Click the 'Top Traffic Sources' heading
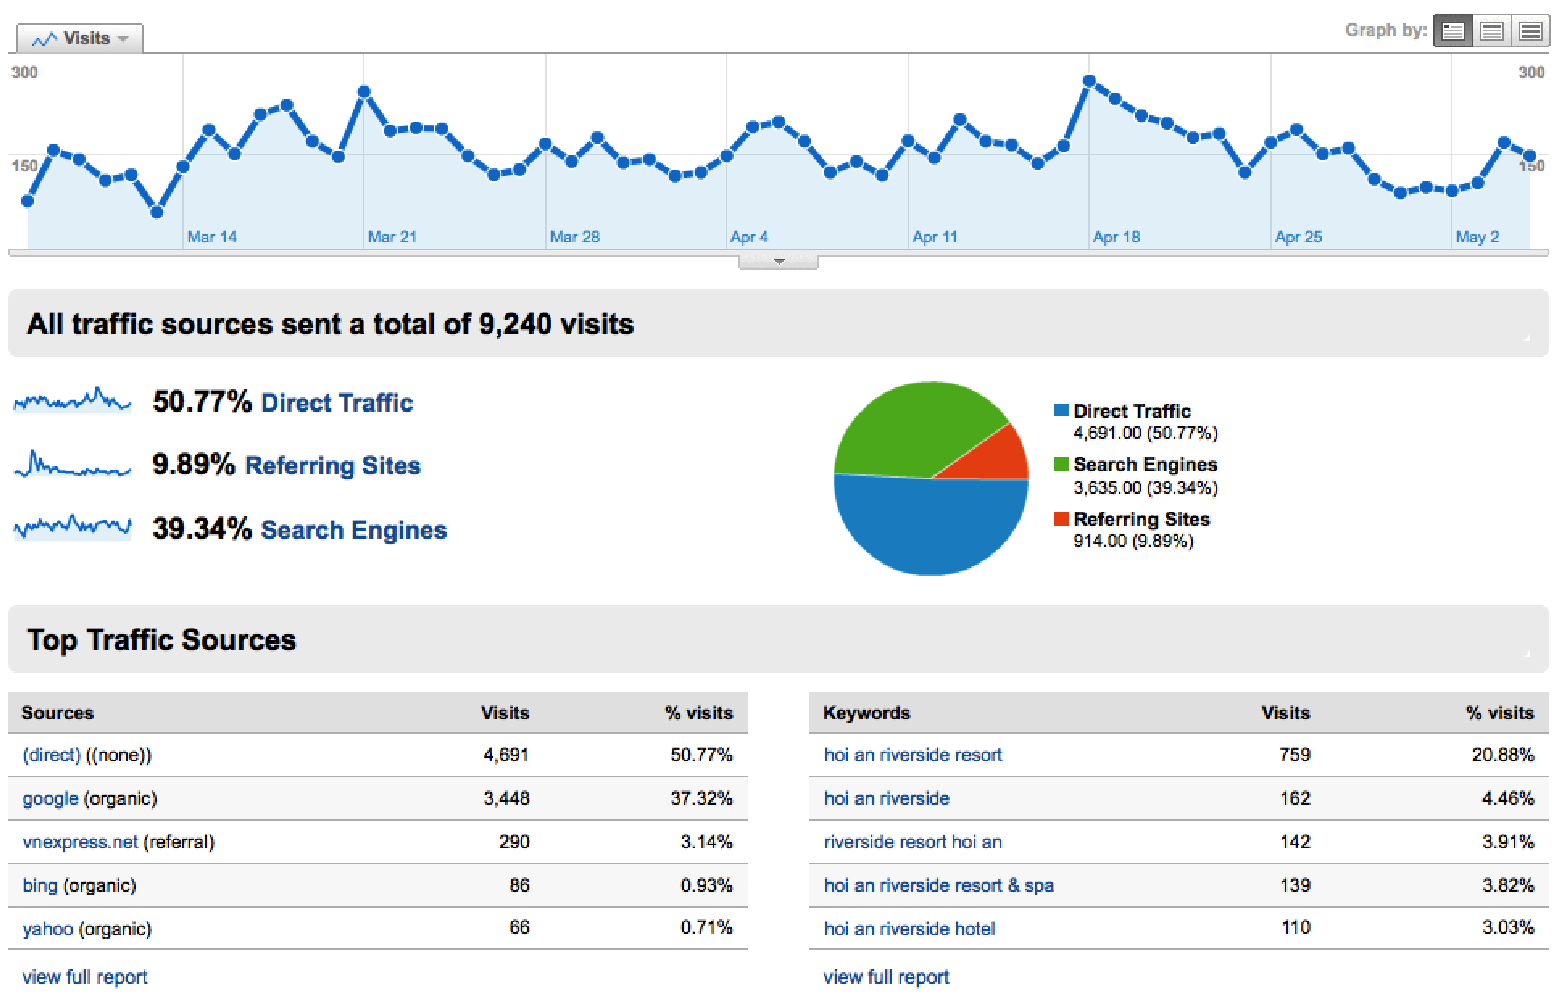1564x998 pixels. coord(162,640)
